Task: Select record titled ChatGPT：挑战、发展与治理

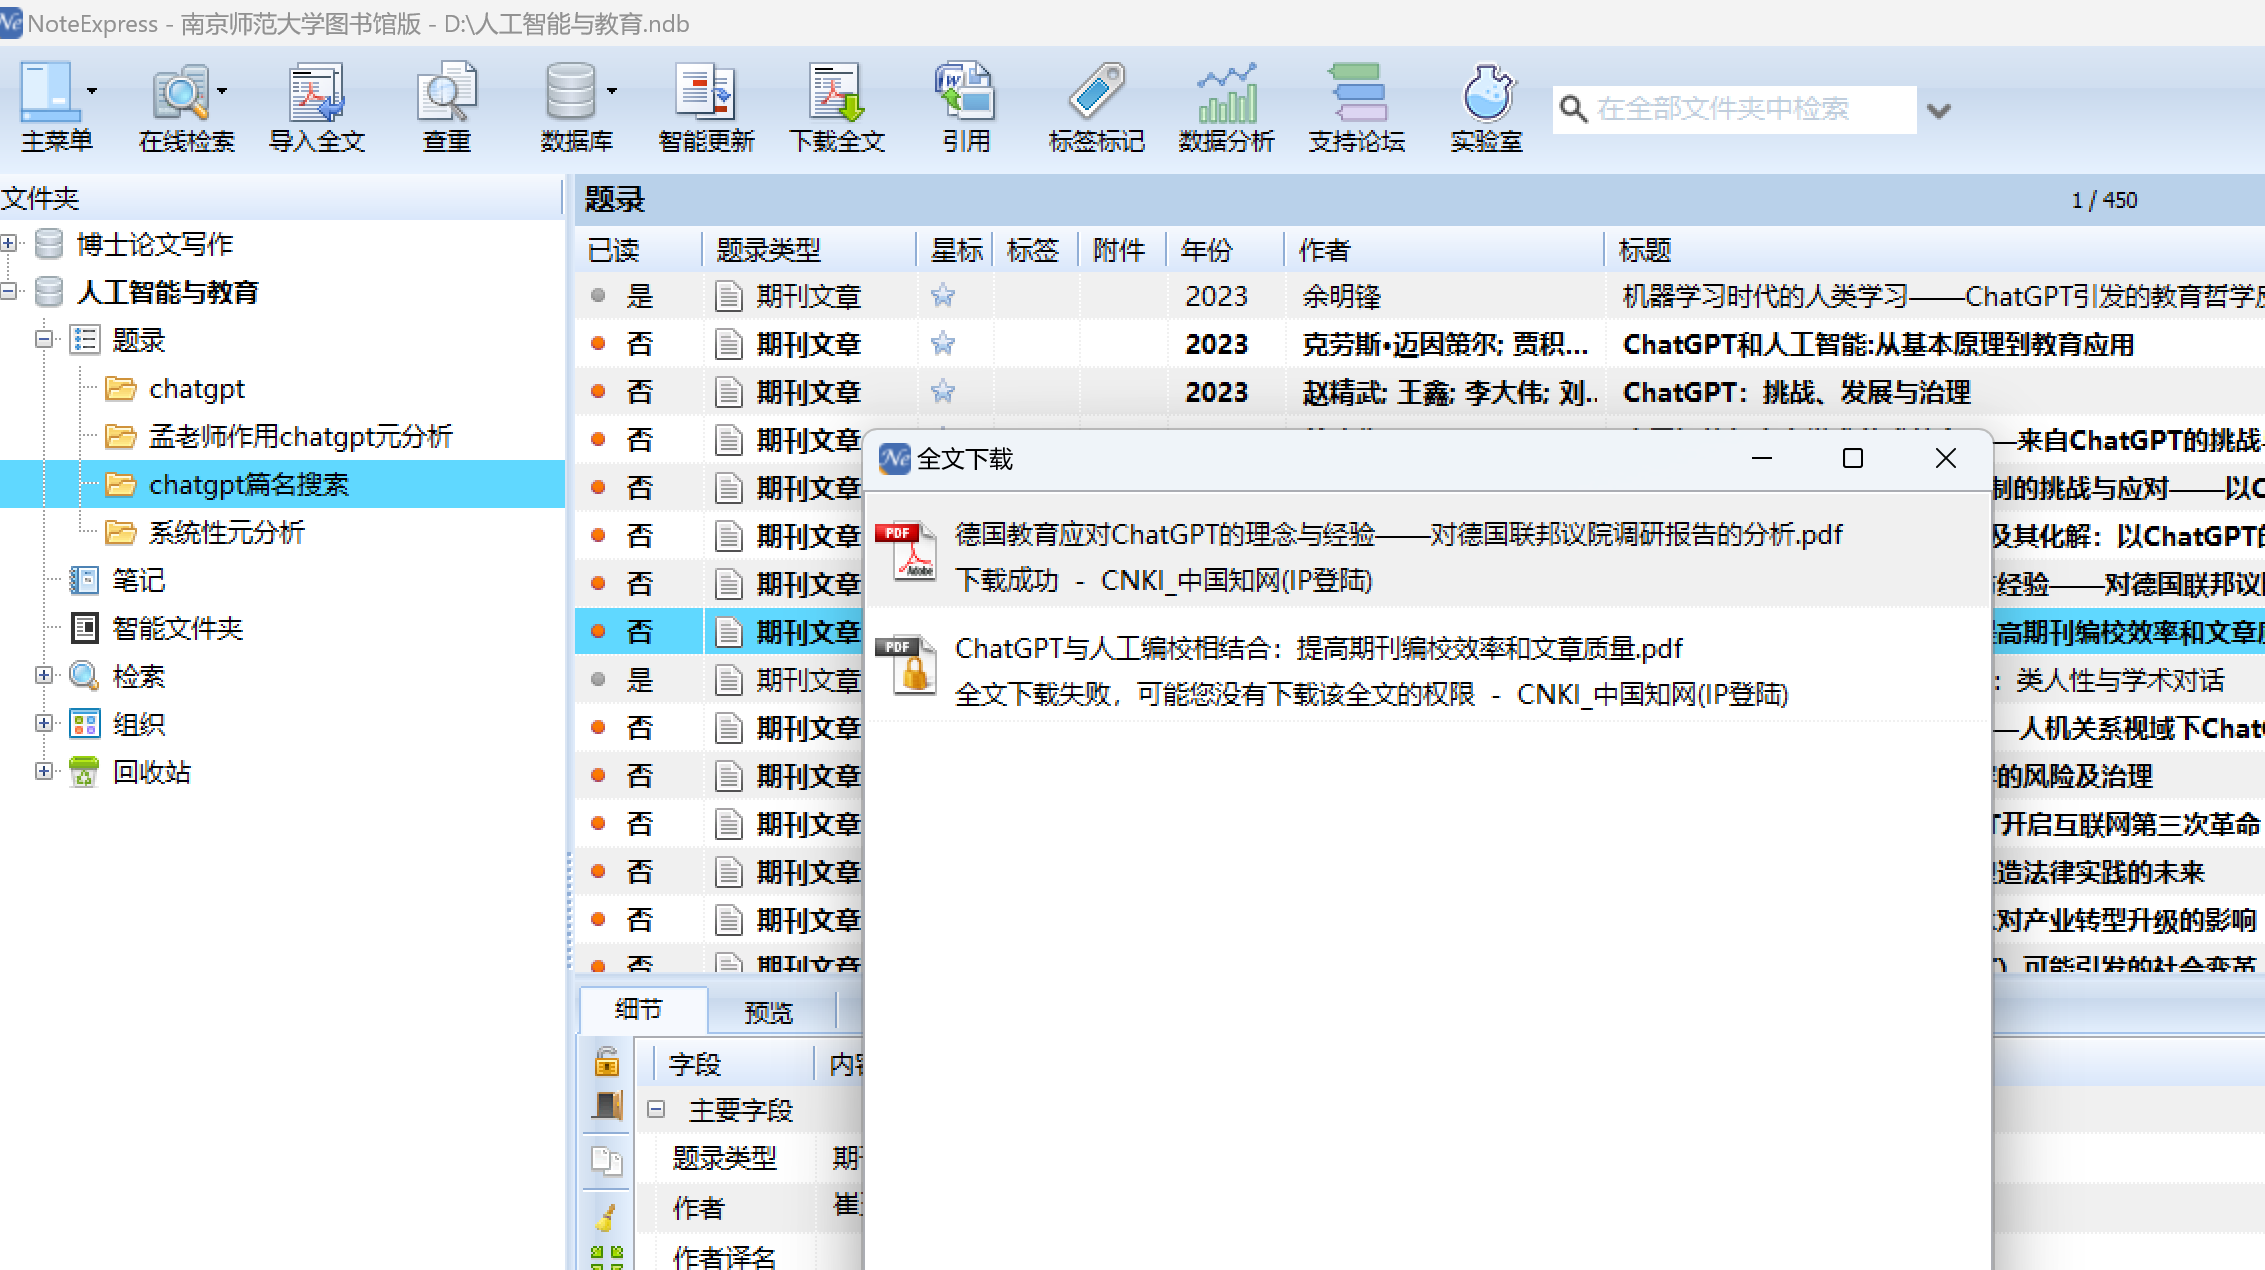Action: (1796, 392)
